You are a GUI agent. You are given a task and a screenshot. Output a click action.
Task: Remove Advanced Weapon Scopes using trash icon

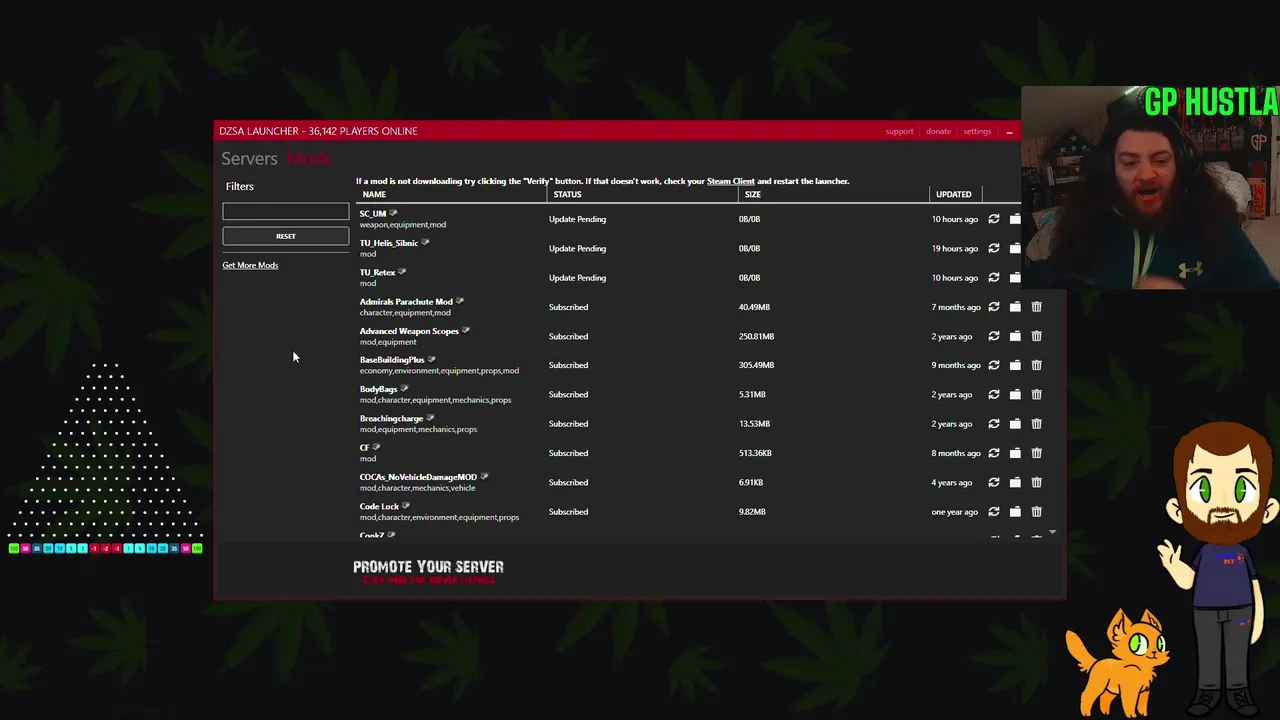1036,336
